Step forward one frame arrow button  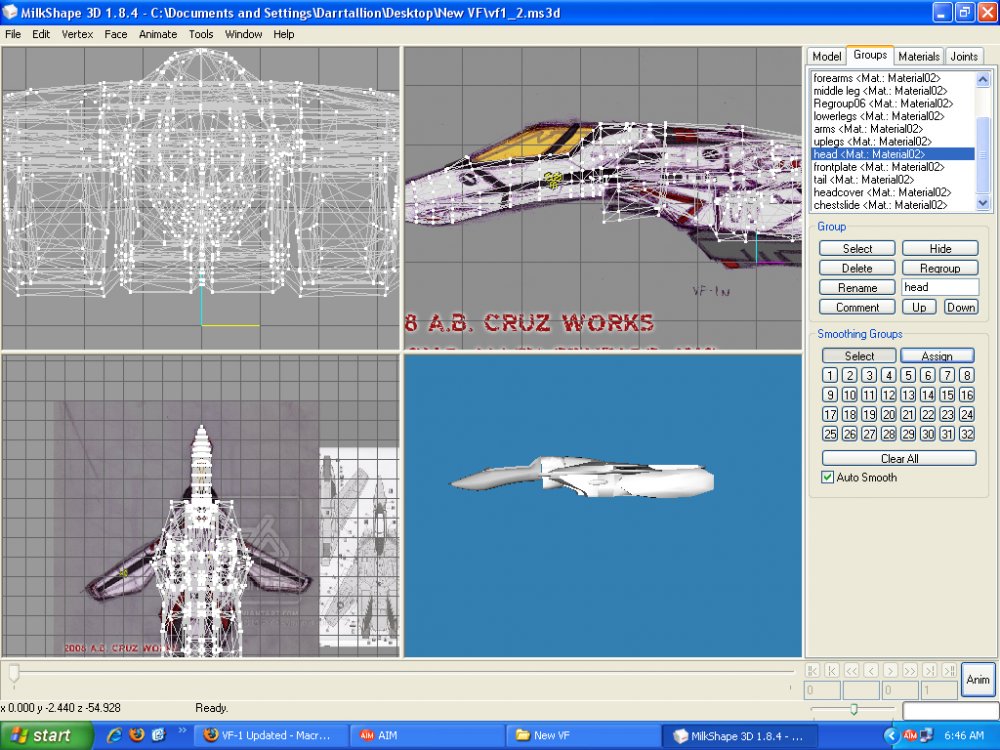tap(890, 670)
